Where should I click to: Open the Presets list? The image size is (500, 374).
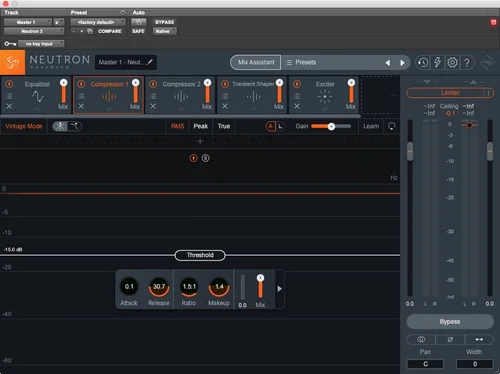pyautogui.click(x=306, y=62)
